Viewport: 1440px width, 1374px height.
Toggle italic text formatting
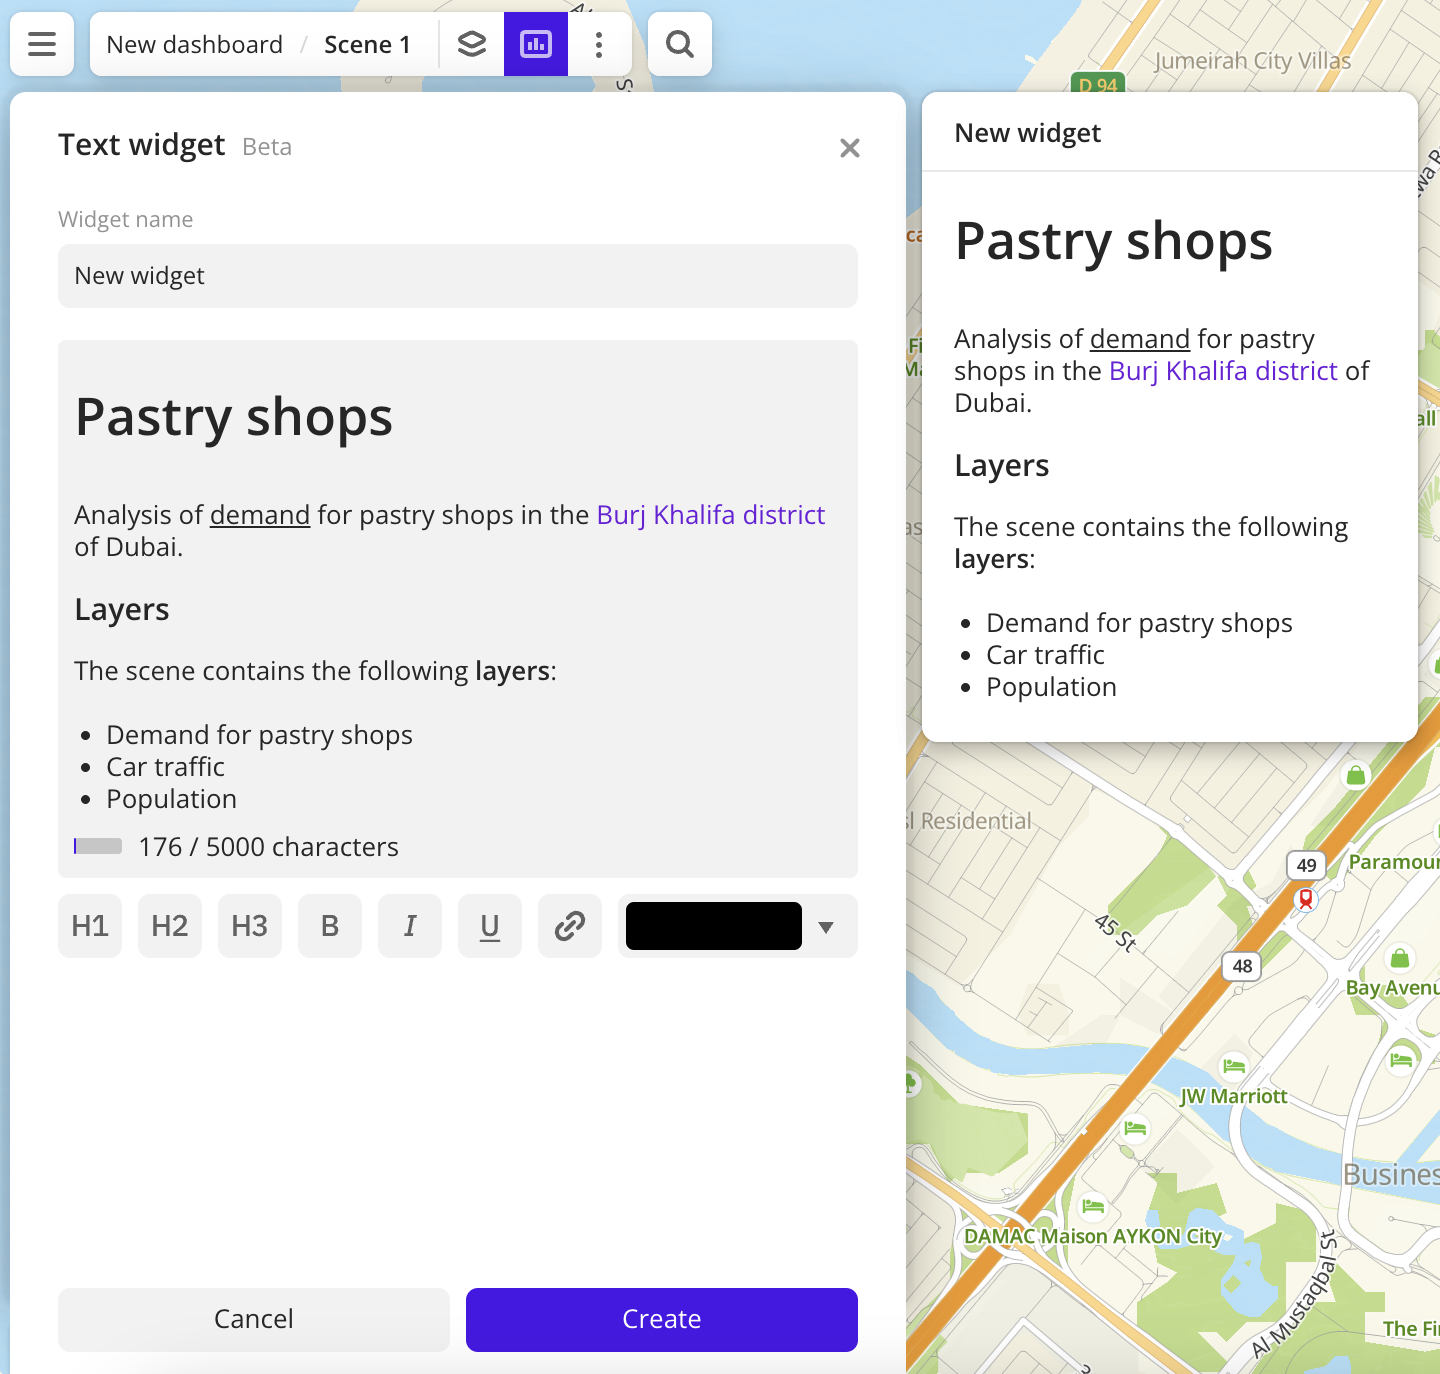pyautogui.click(x=409, y=926)
